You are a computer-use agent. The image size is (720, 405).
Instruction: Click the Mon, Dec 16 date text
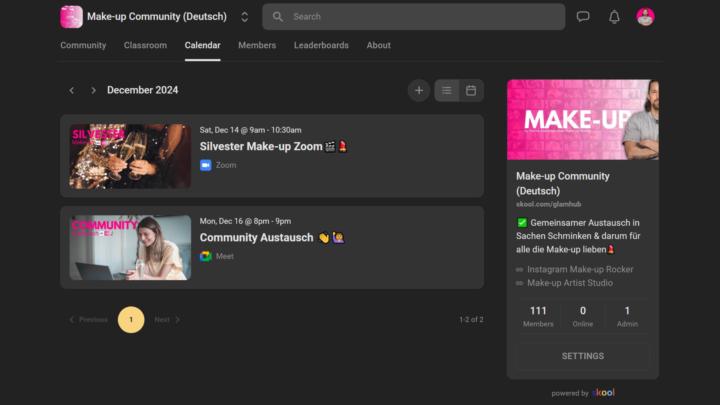pyautogui.click(x=245, y=221)
